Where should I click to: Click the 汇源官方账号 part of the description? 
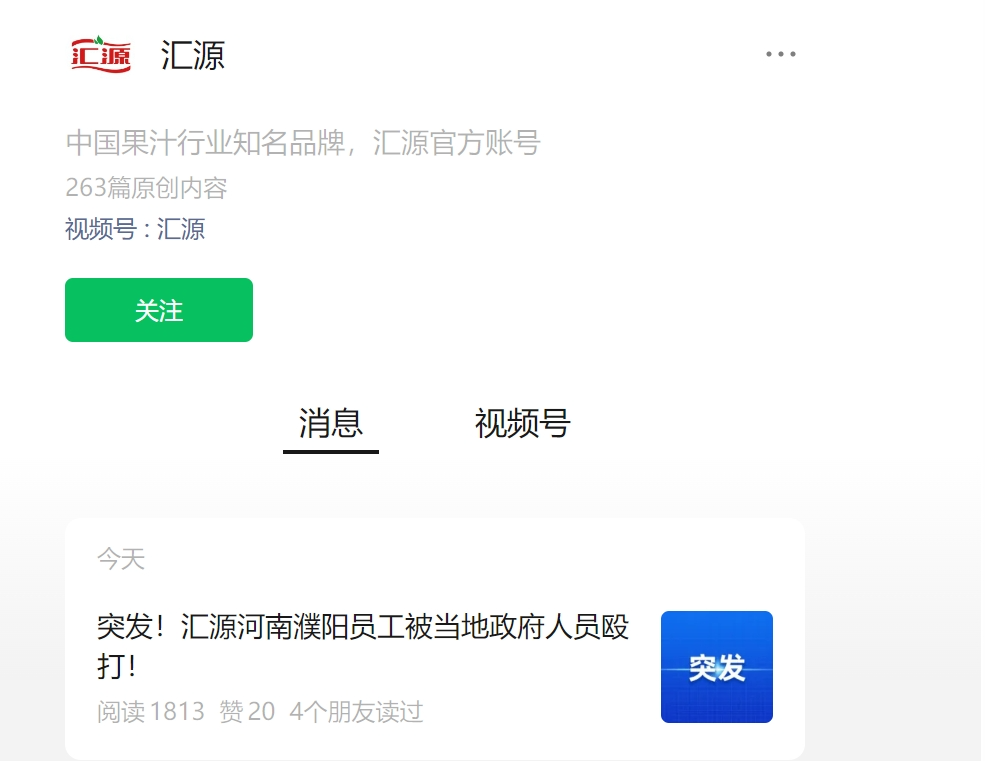[457, 143]
